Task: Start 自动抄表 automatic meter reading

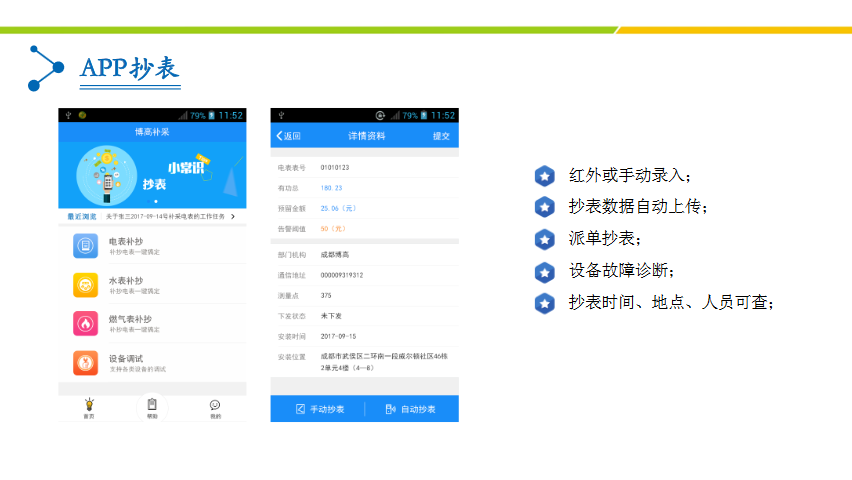Action: point(410,409)
